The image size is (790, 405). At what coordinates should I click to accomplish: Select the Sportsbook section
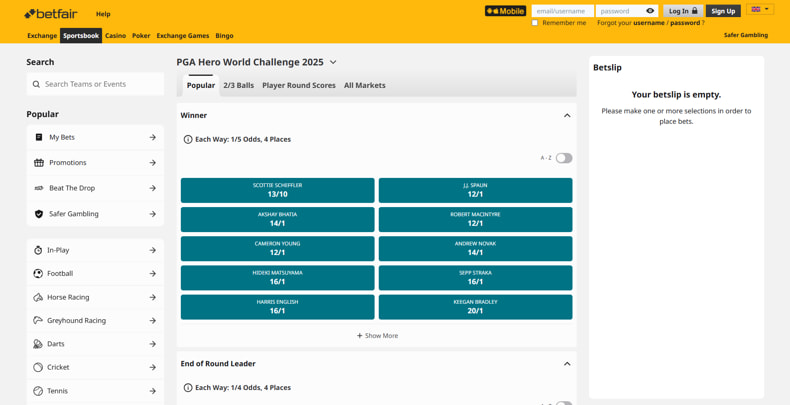pyautogui.click(x=81, y=36)
